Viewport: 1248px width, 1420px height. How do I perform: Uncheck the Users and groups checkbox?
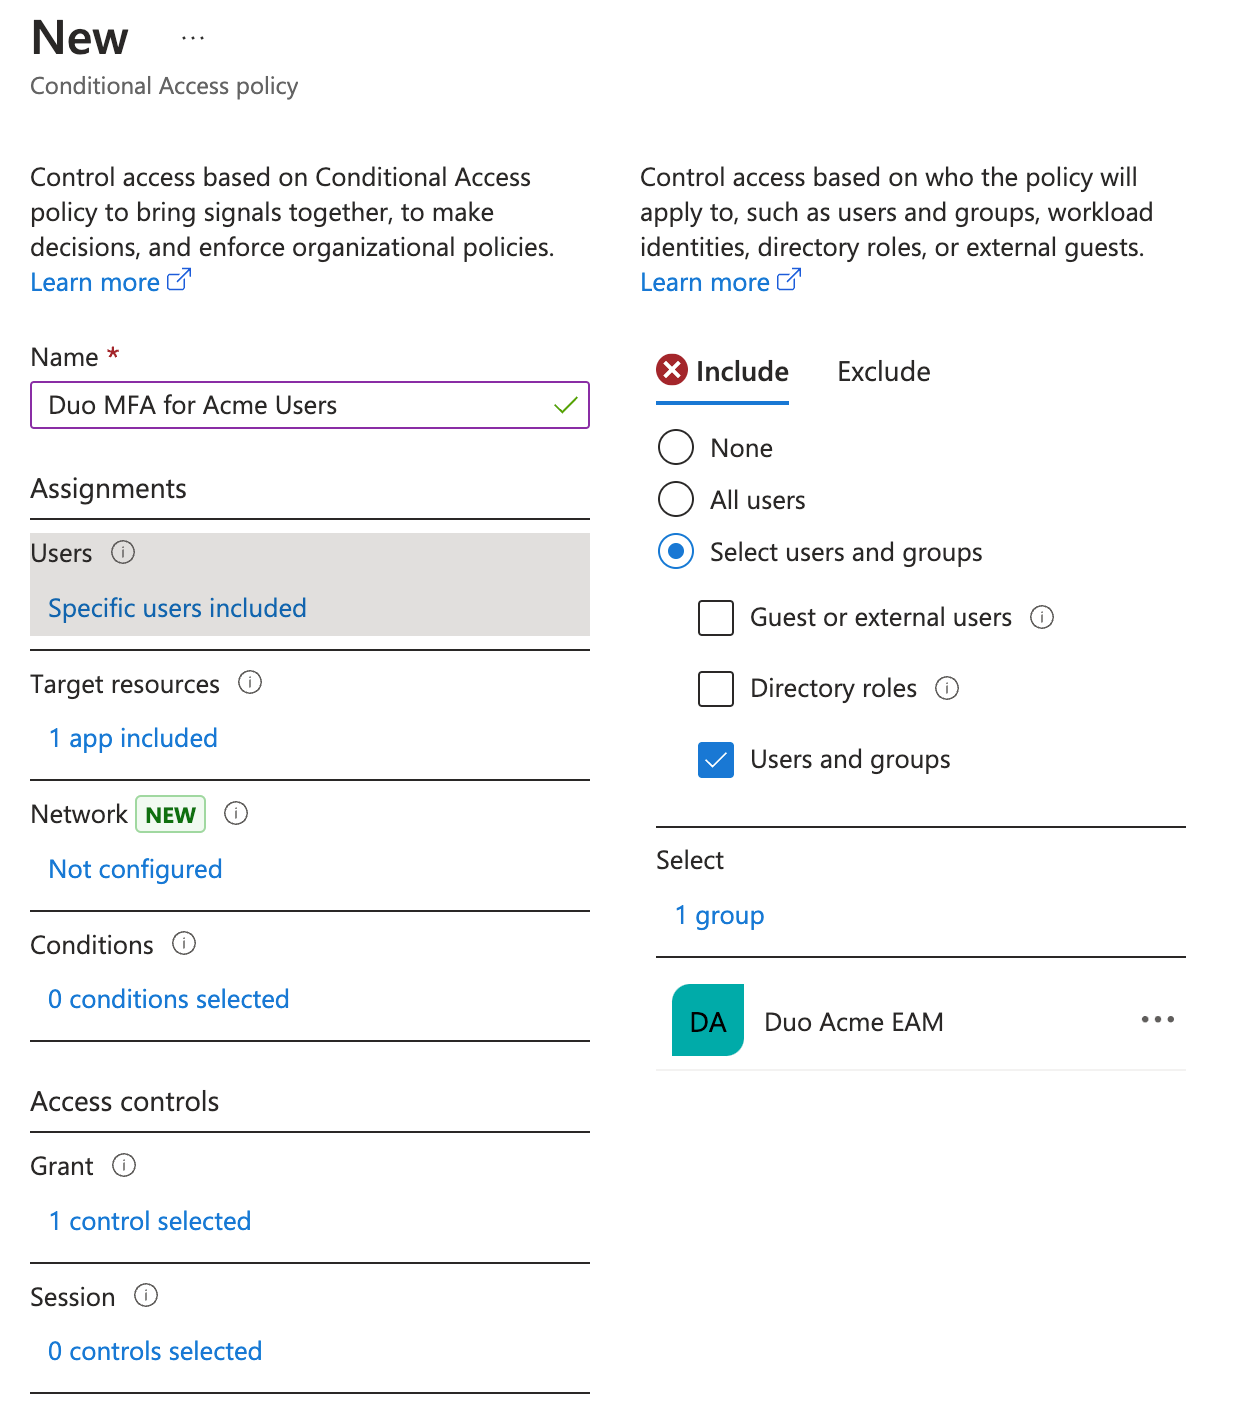716,760
